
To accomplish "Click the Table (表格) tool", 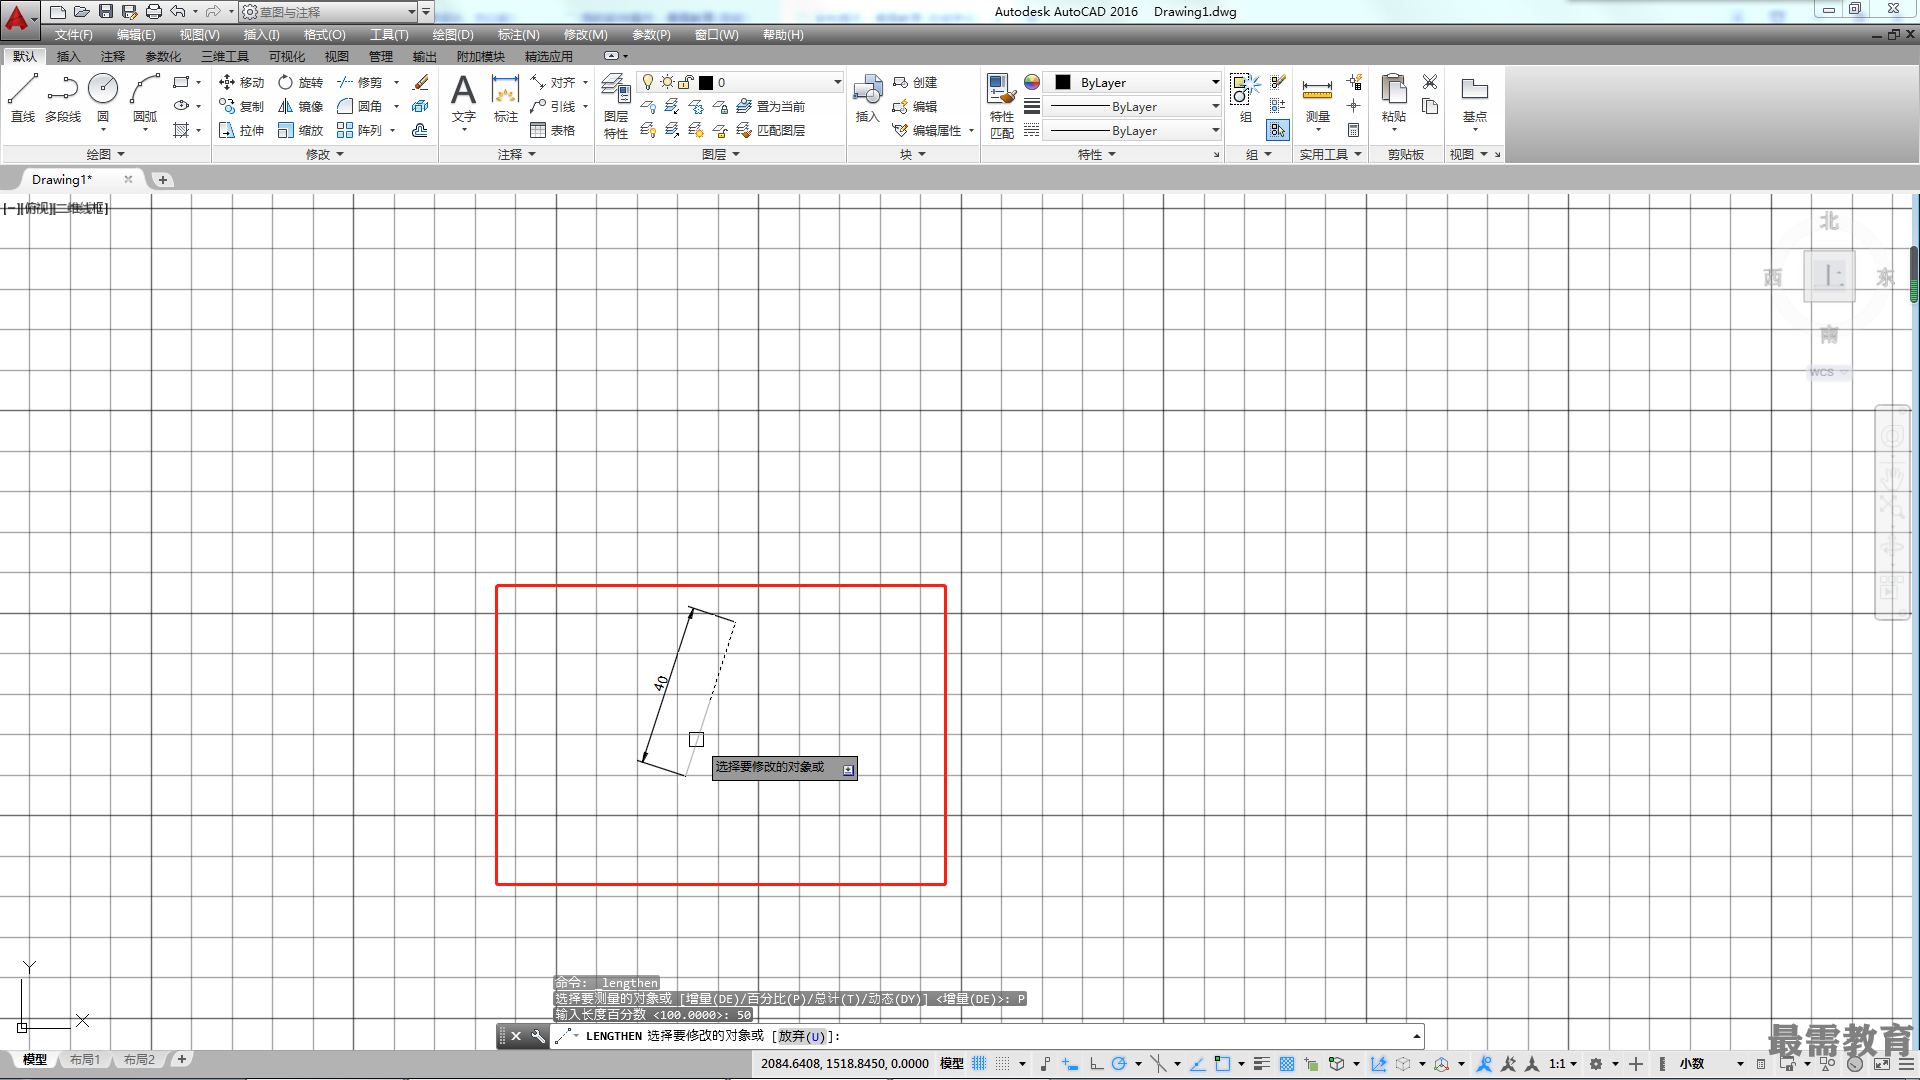I will (553, 130).
